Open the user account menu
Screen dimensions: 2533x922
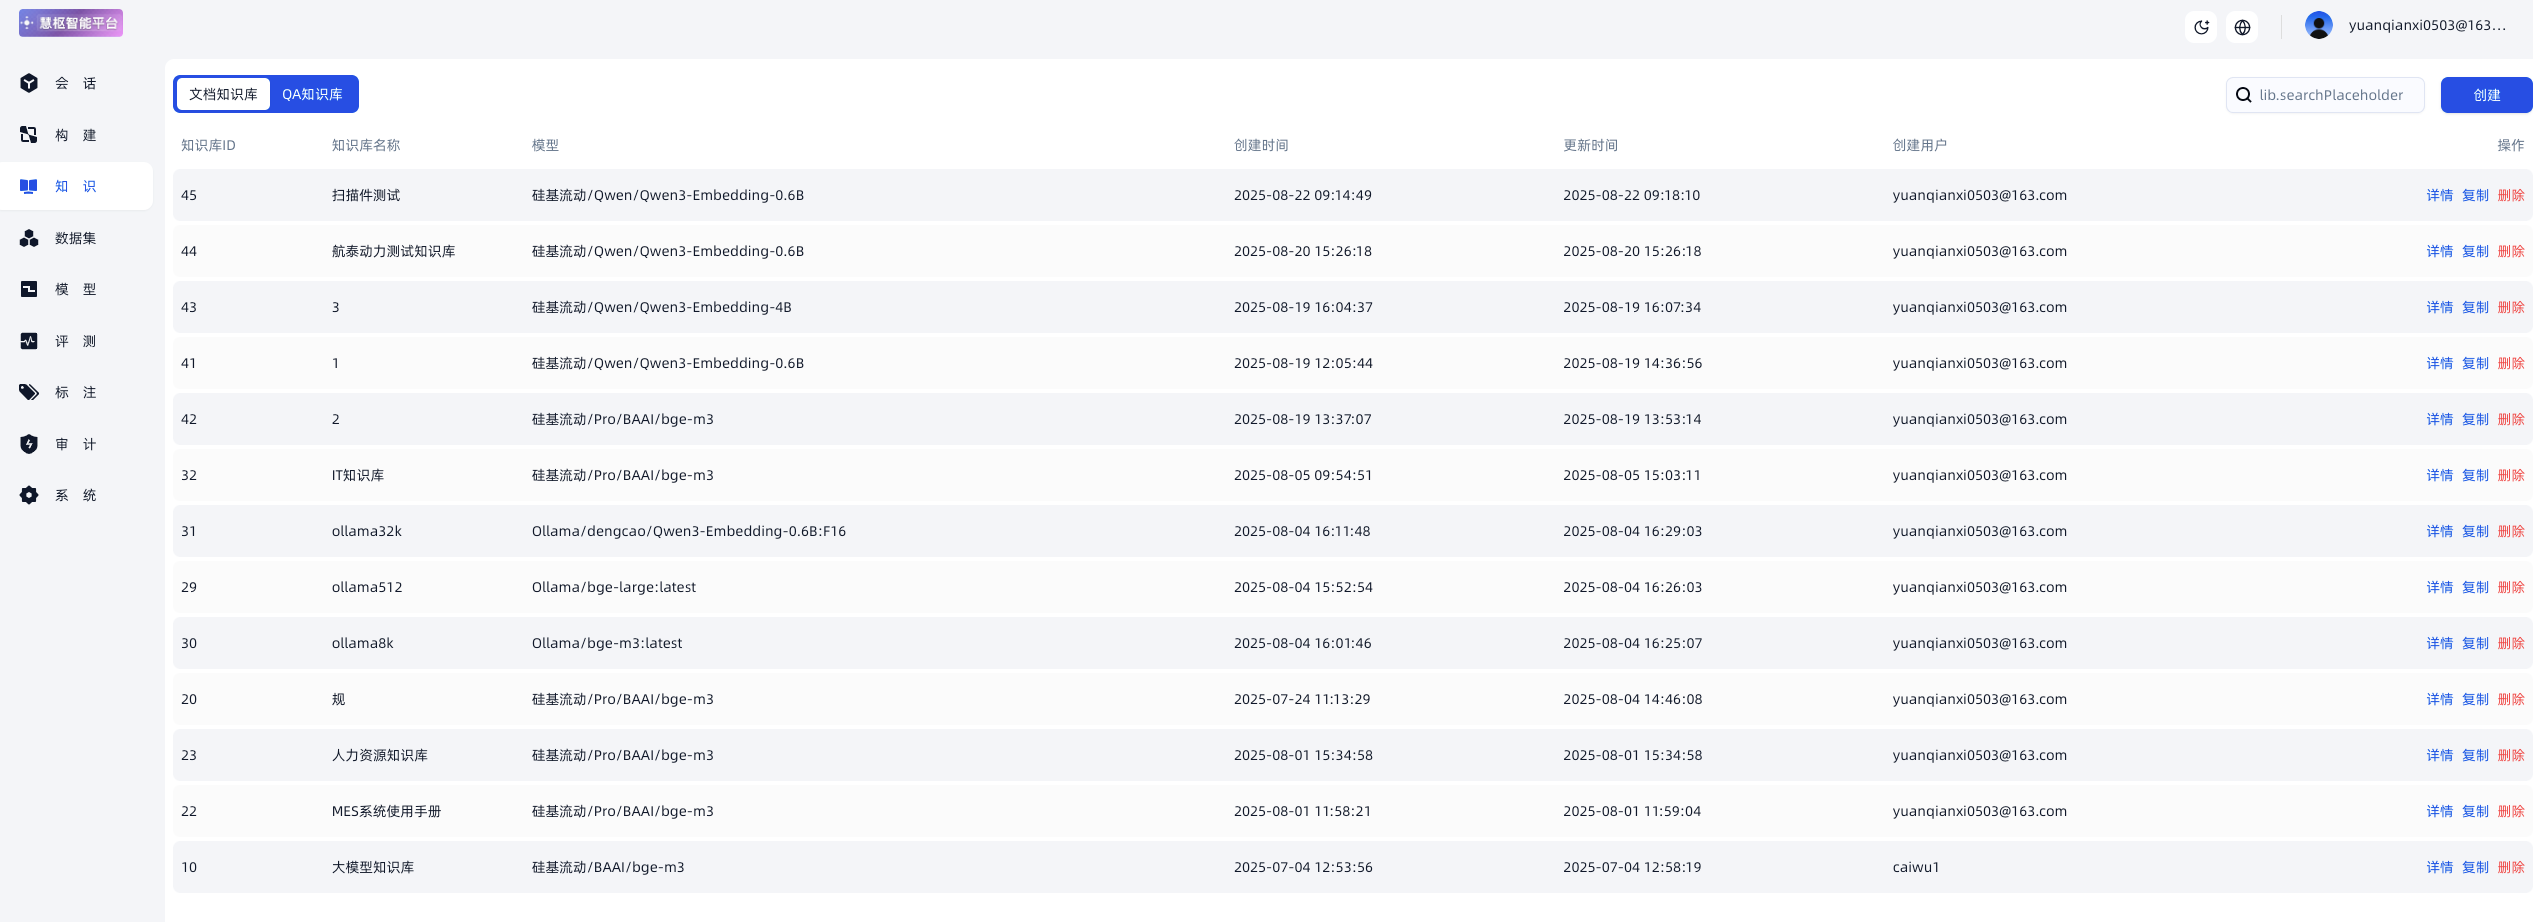tap(2404, 25)
